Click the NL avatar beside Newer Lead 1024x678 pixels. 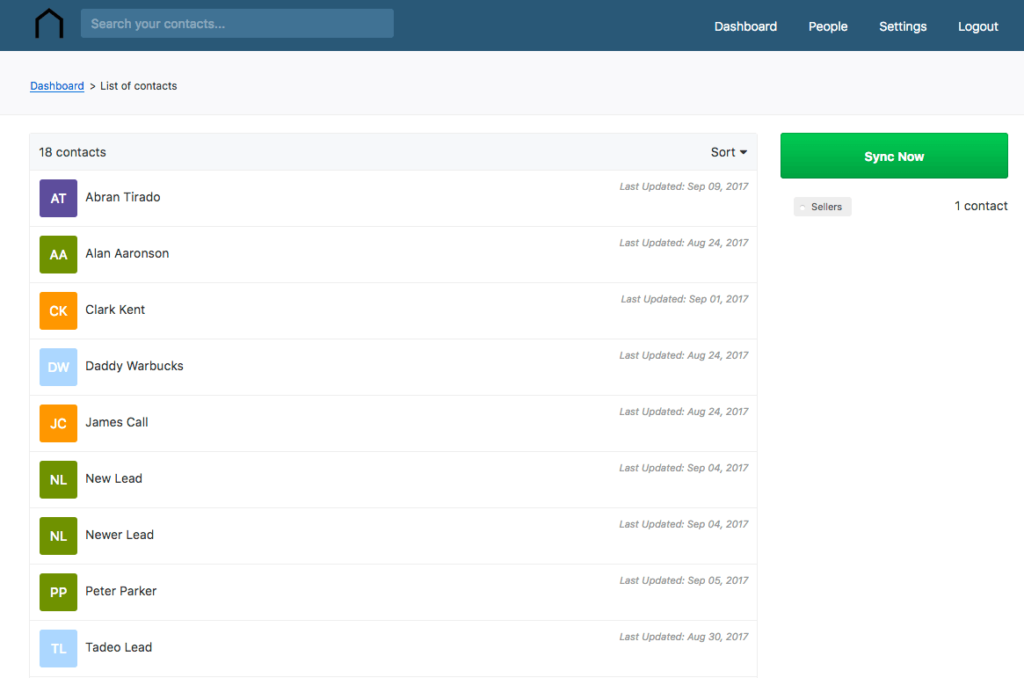58,535
